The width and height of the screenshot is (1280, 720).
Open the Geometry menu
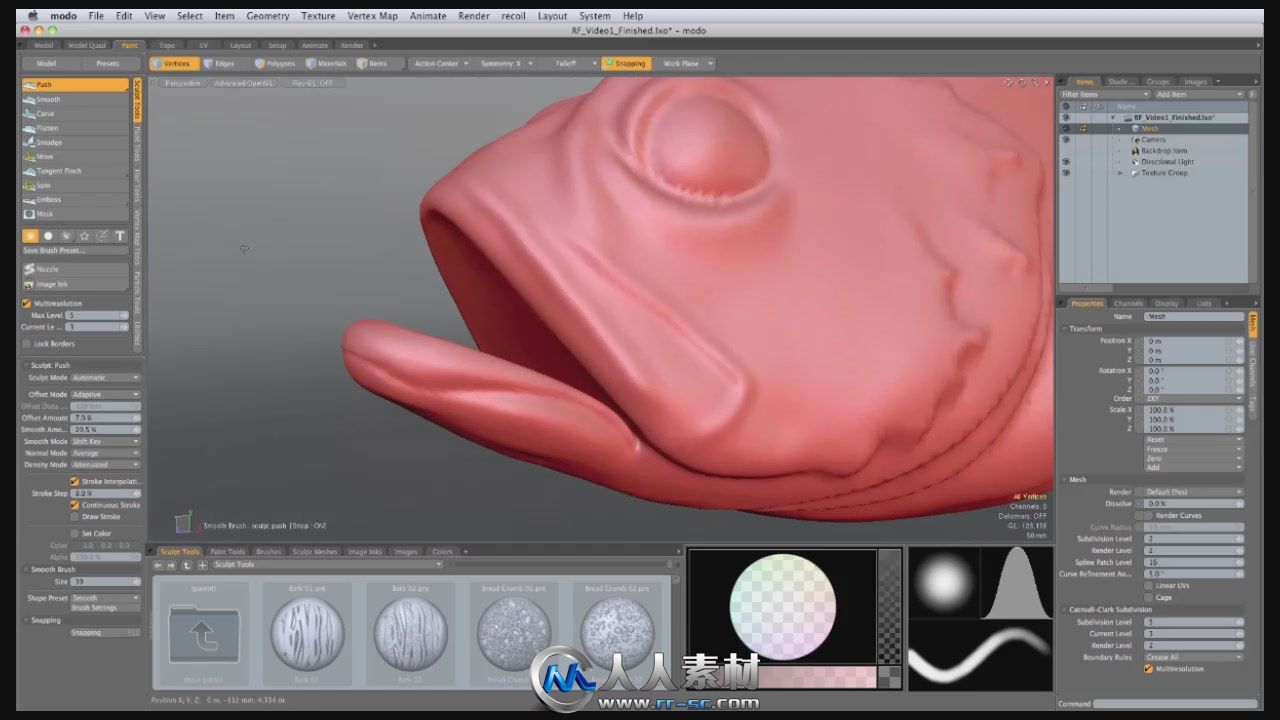point(268,16)
